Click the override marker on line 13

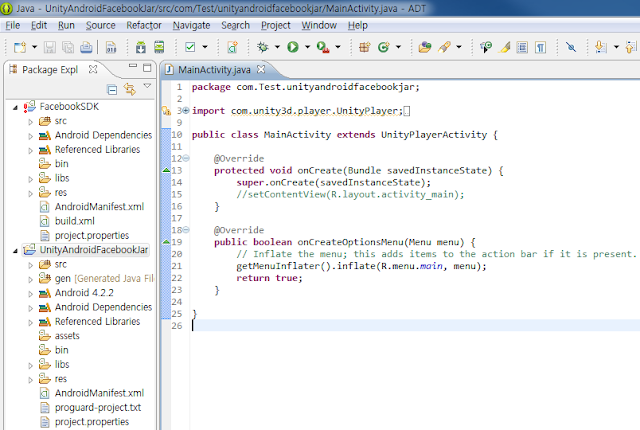click(166, 170)
